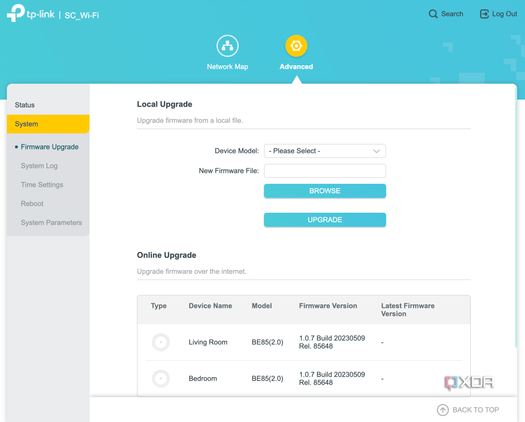Click the UPGRADE button

(x=325, y=220)
